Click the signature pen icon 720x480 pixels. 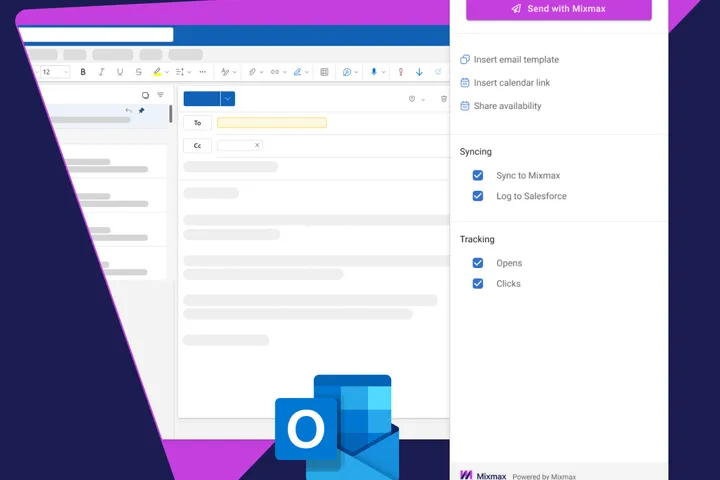pyautogui.click(x=298, y=72)
